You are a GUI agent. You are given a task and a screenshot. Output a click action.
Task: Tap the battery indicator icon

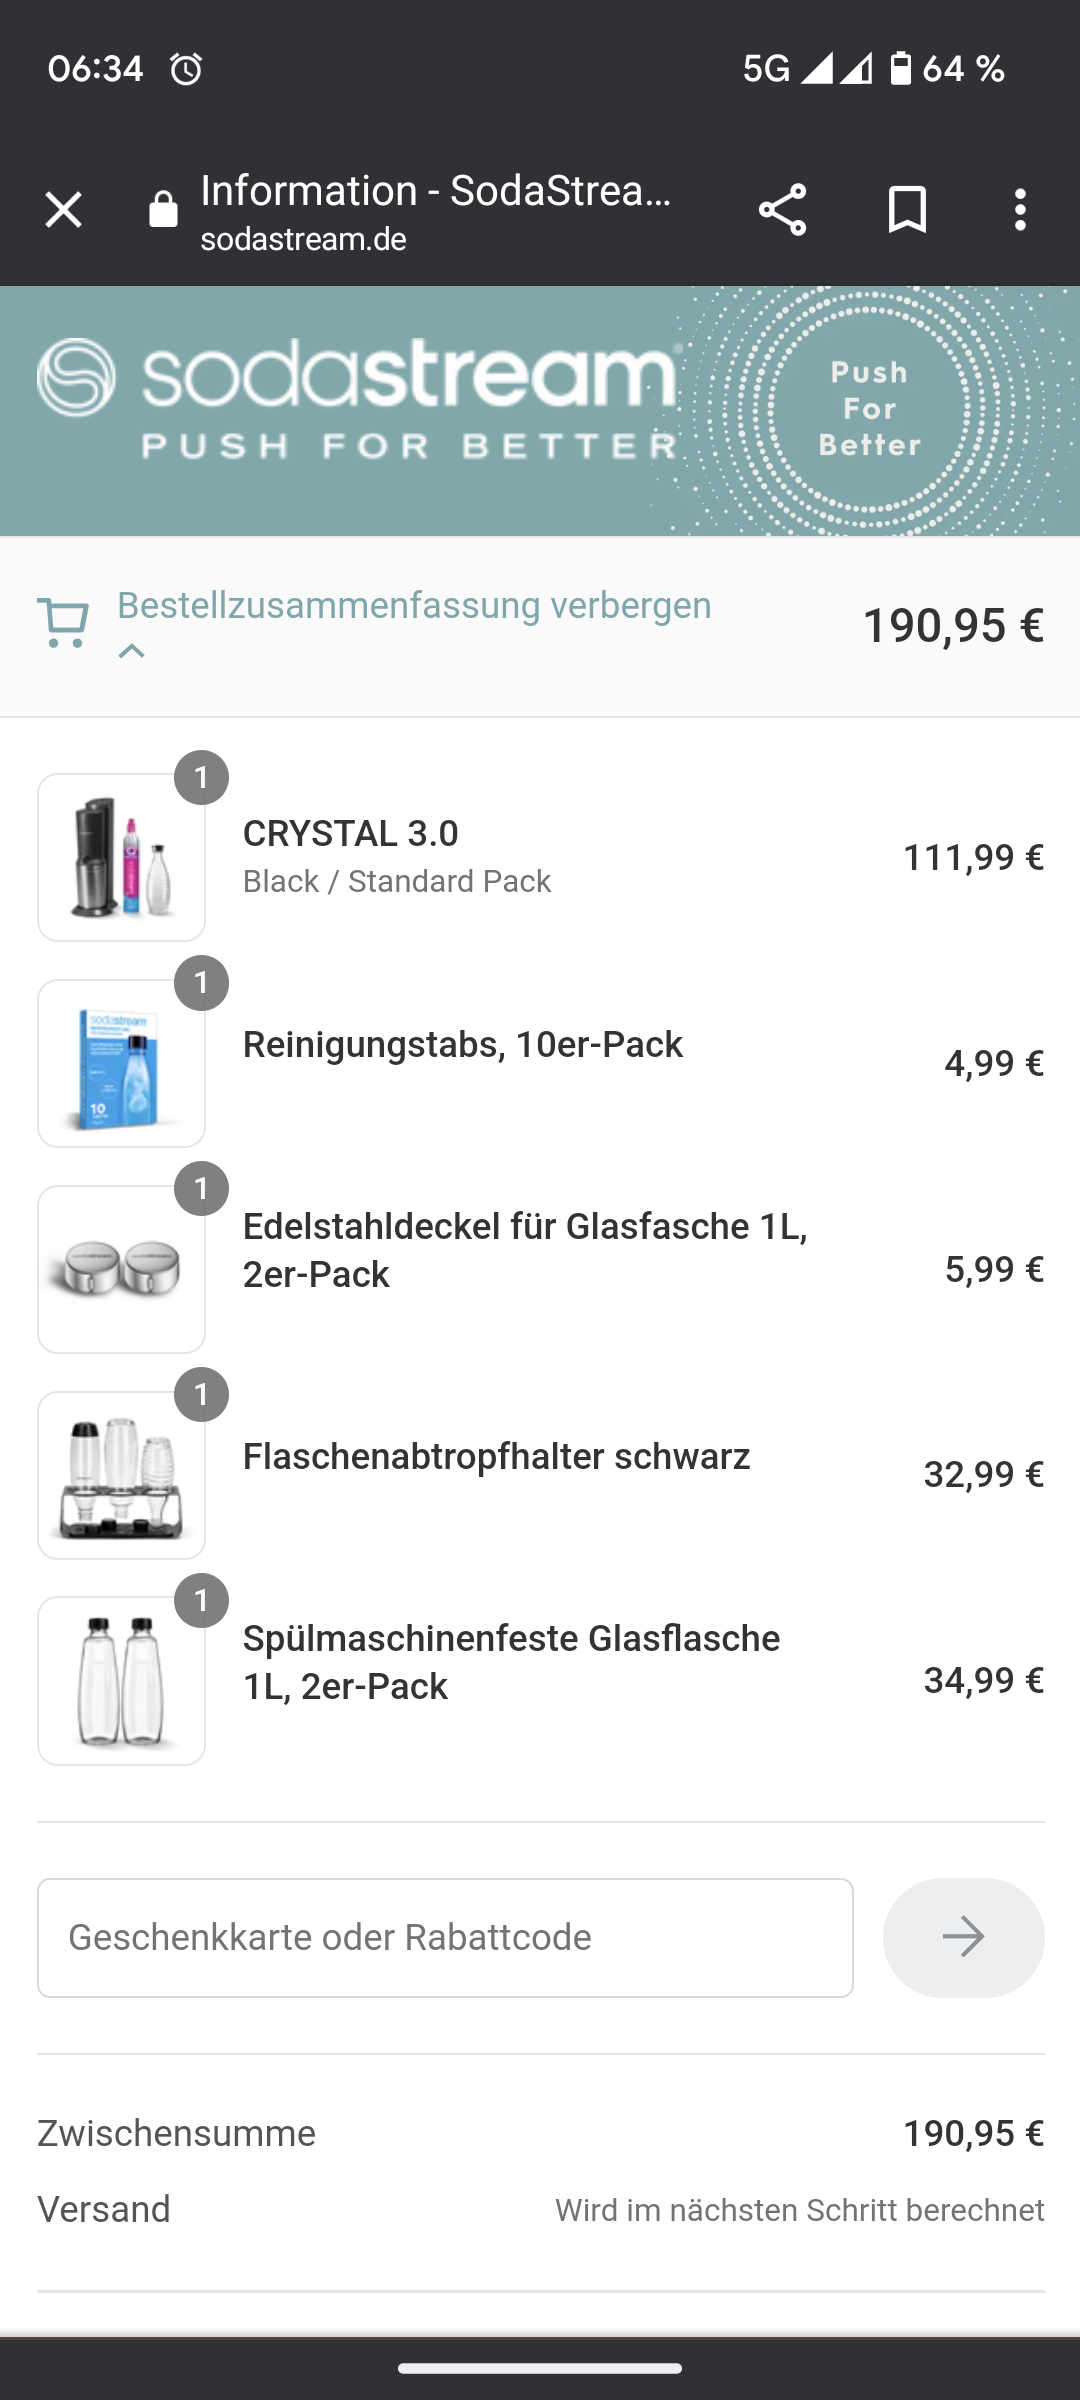(900, 69)
